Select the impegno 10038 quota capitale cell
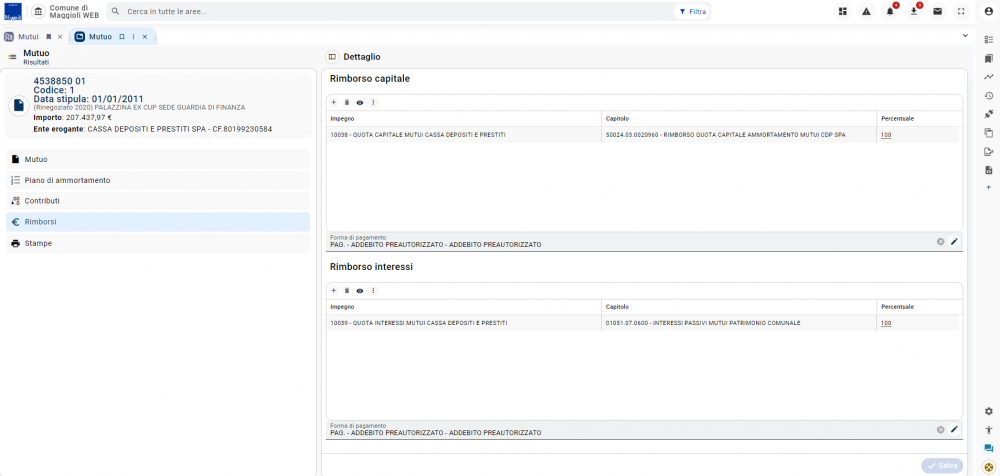Viewport: 1000px width, 476px height. pos(464,135)
